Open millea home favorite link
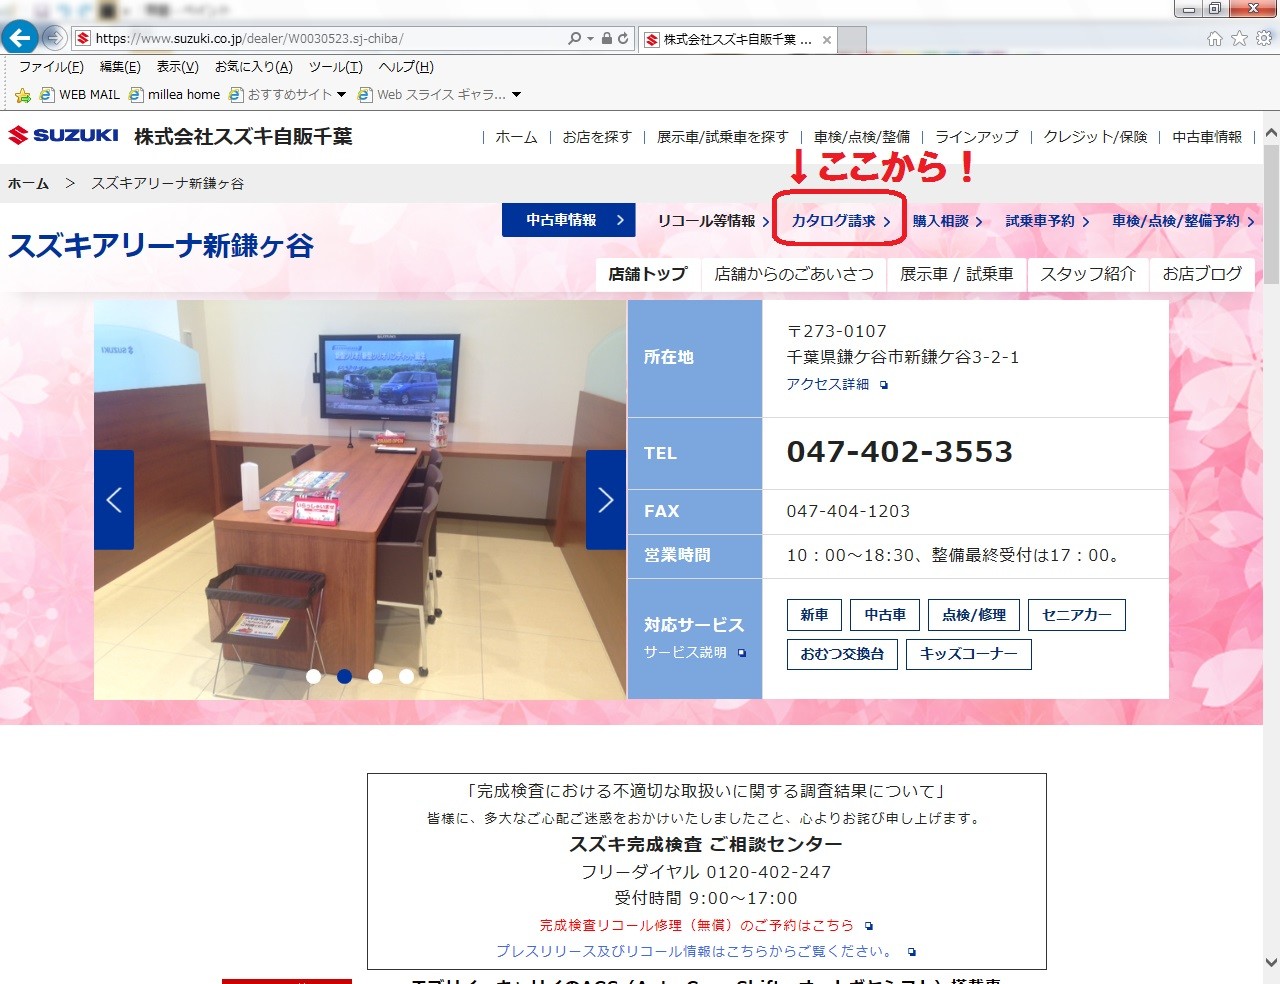The image size is (1280, 984). click(174, 95)
